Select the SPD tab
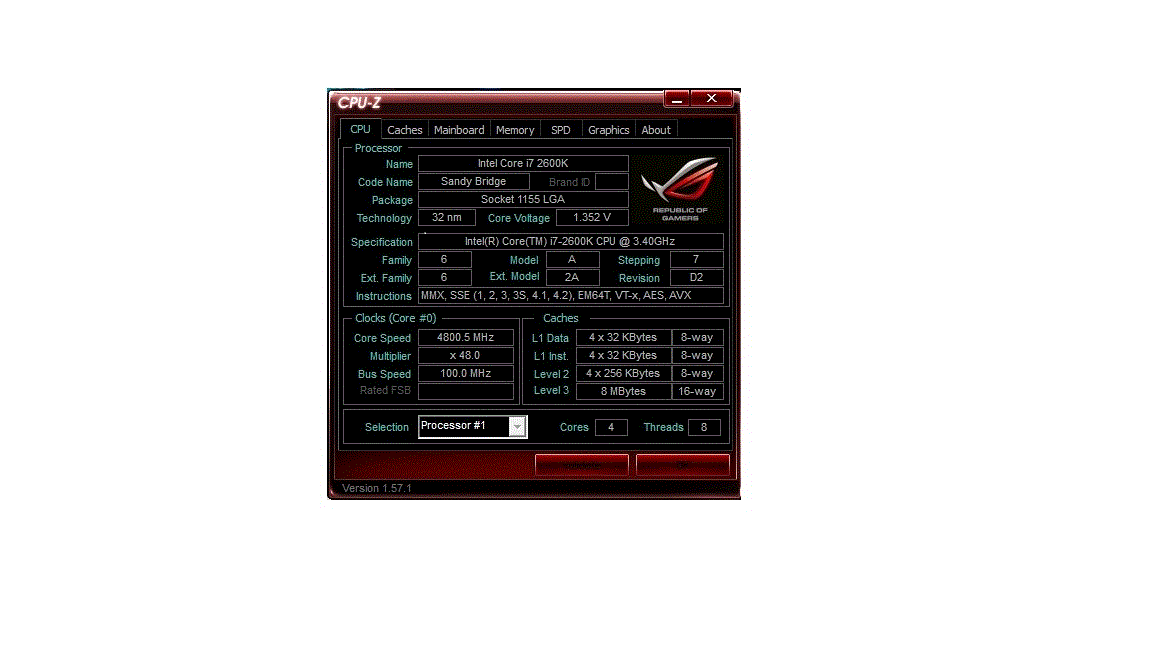Viewport: 1152px width, 648px height. pos(561,130)
